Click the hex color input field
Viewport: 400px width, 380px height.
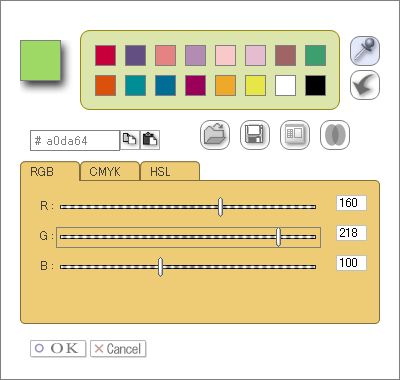[x=75, y=140]
